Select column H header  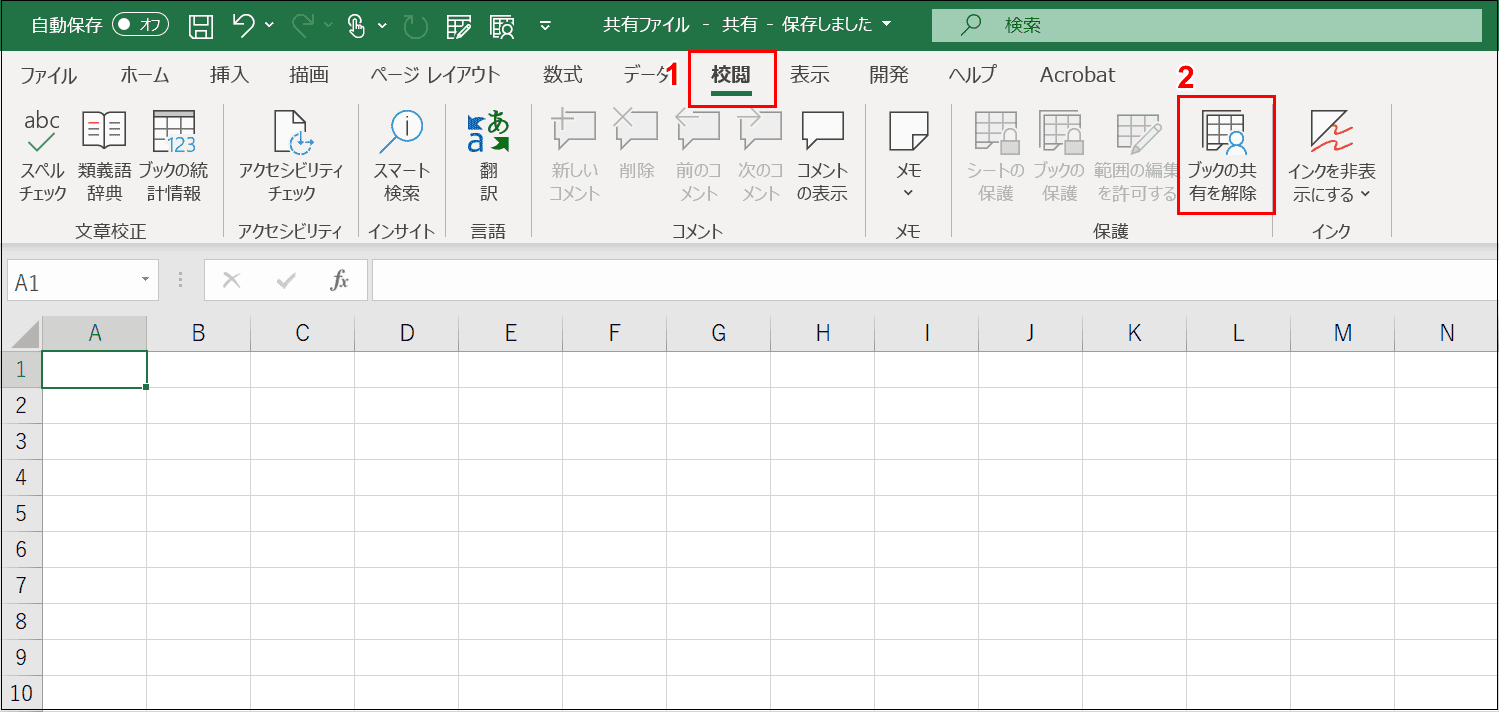823,333
